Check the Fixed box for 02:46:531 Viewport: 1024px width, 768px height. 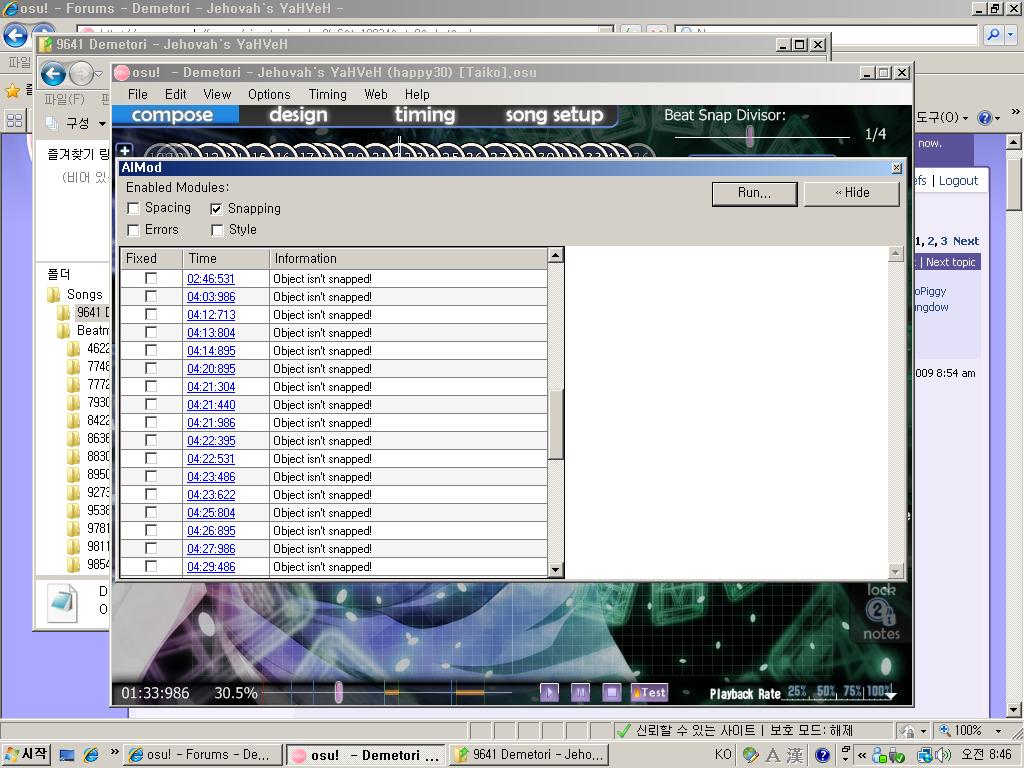151,278
